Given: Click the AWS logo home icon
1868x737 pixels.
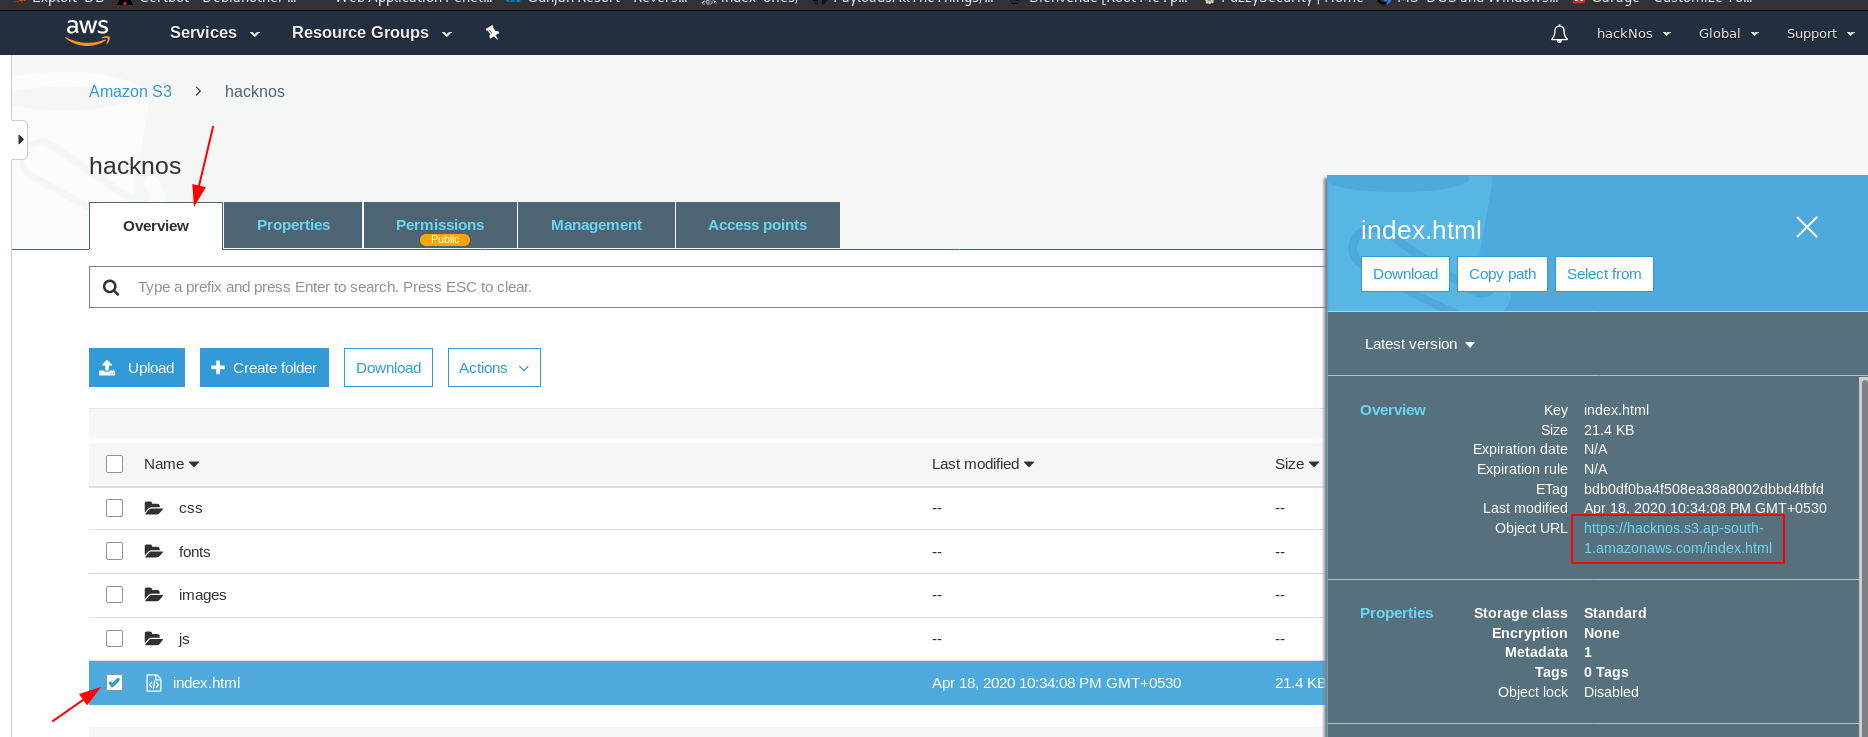Looking at the screenshot, I should click(88, 32).
